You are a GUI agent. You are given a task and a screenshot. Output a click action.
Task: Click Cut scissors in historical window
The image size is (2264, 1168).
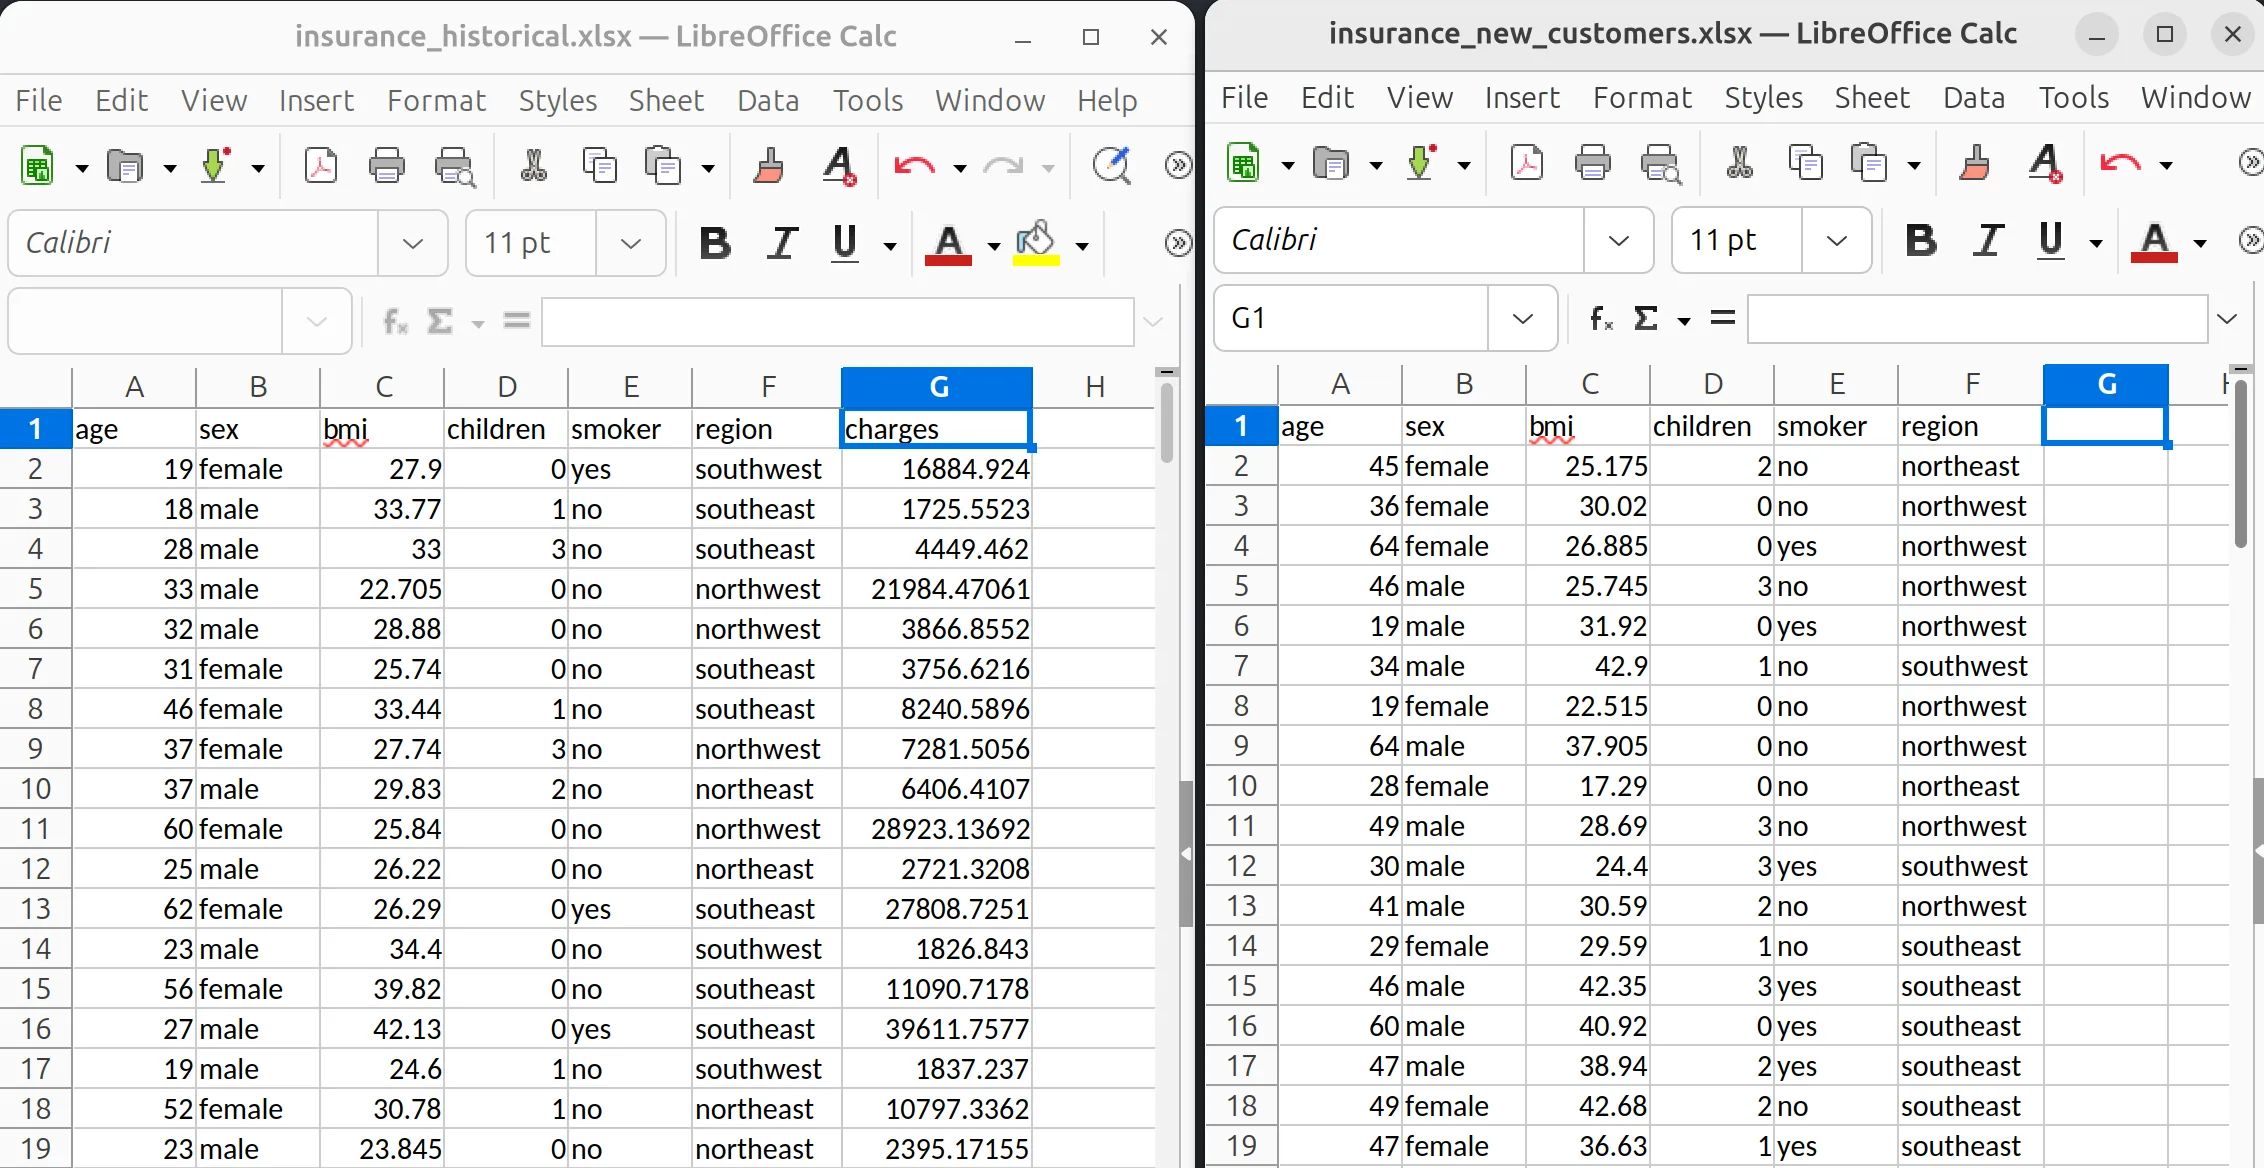(533, 166)
